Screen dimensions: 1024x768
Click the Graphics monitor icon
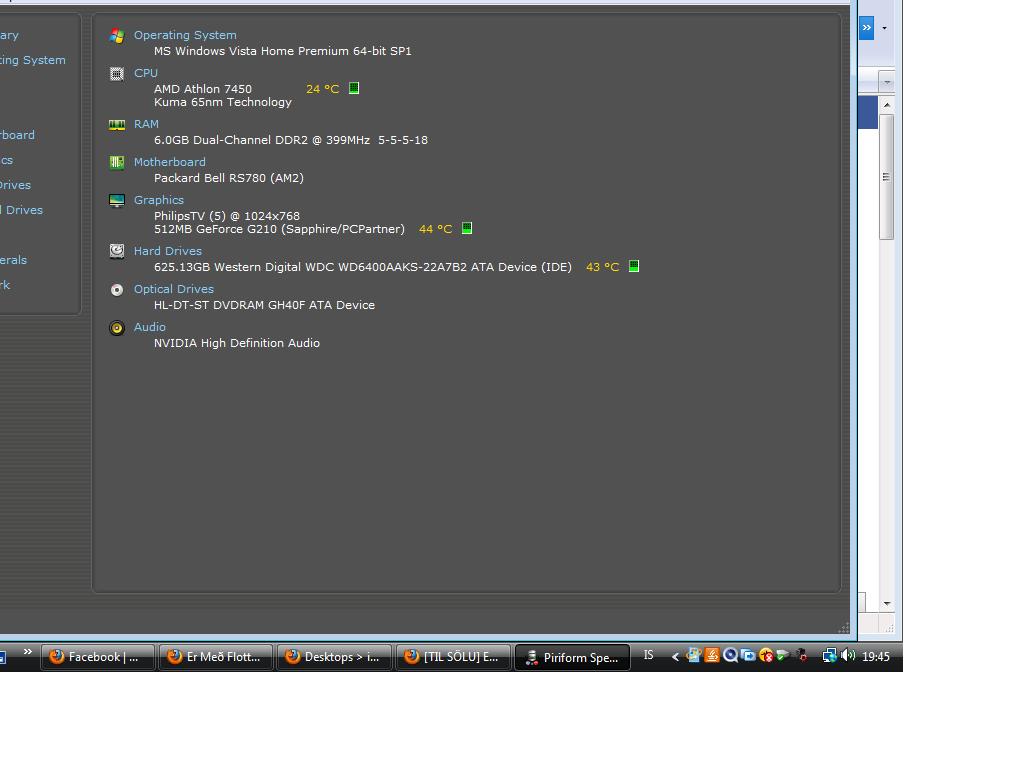[117, 200]
